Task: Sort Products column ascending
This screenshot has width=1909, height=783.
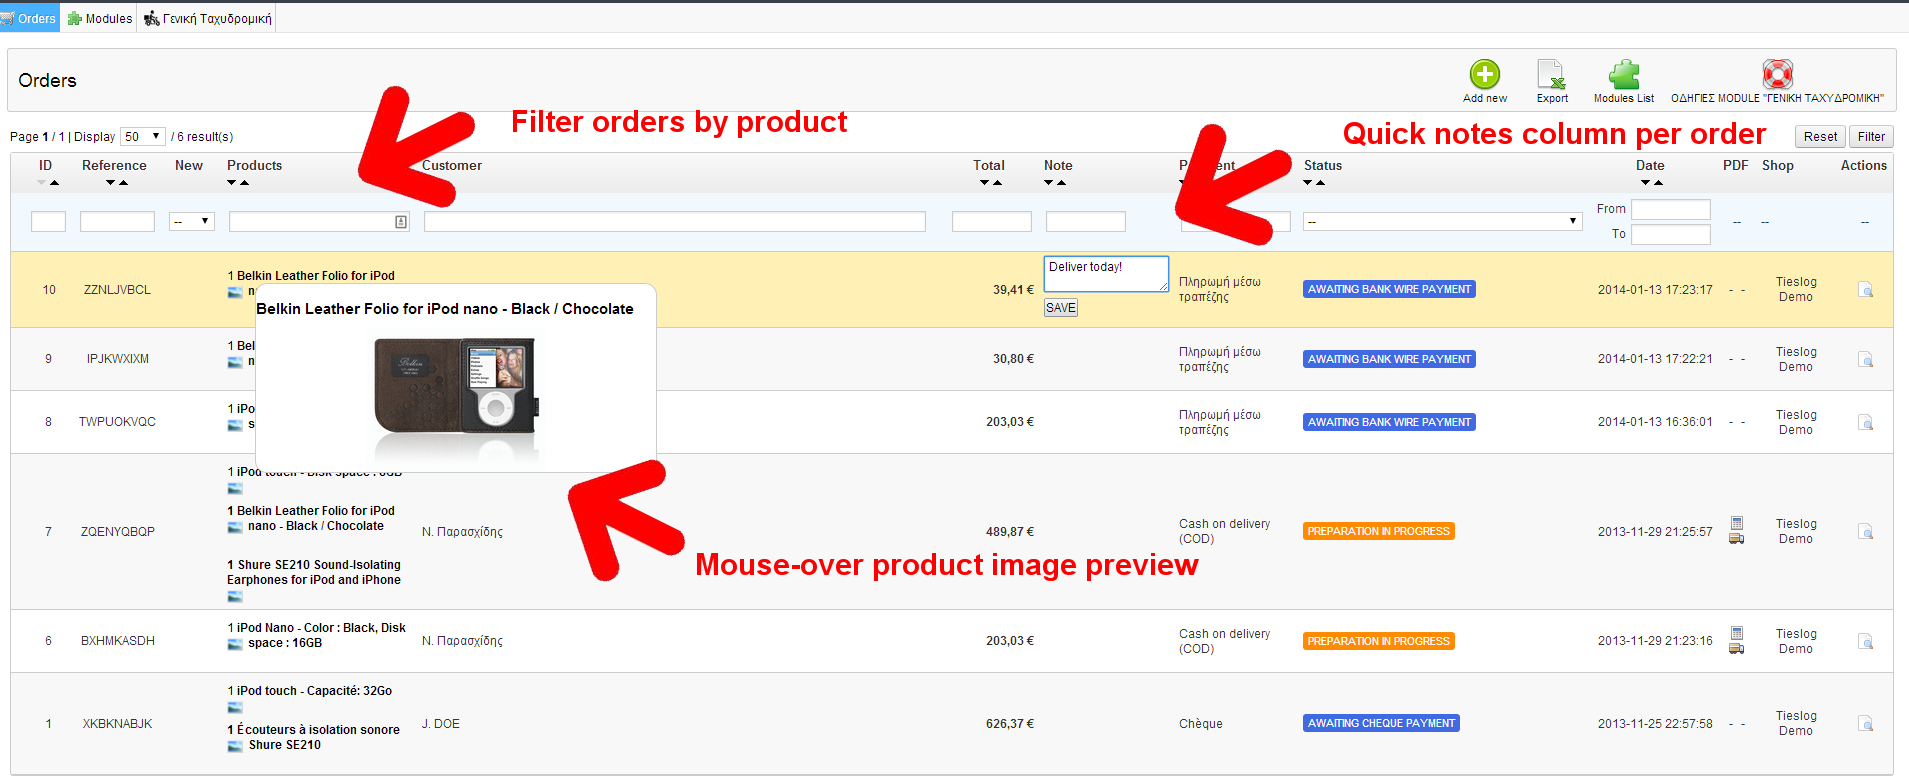Action: point(244,183)
